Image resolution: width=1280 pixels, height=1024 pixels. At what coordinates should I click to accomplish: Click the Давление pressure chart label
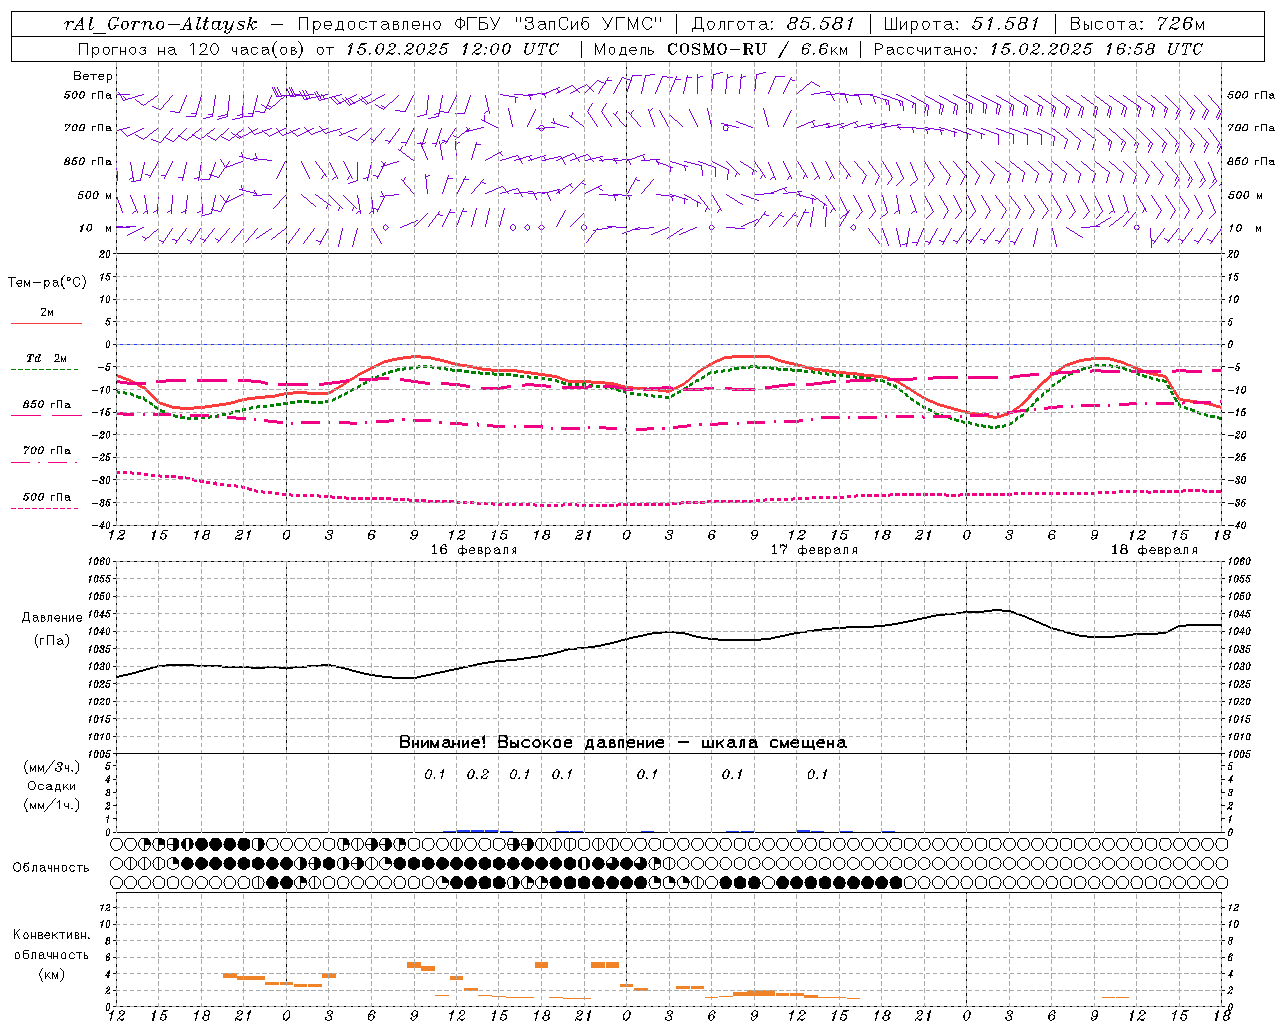click(52, 618)
